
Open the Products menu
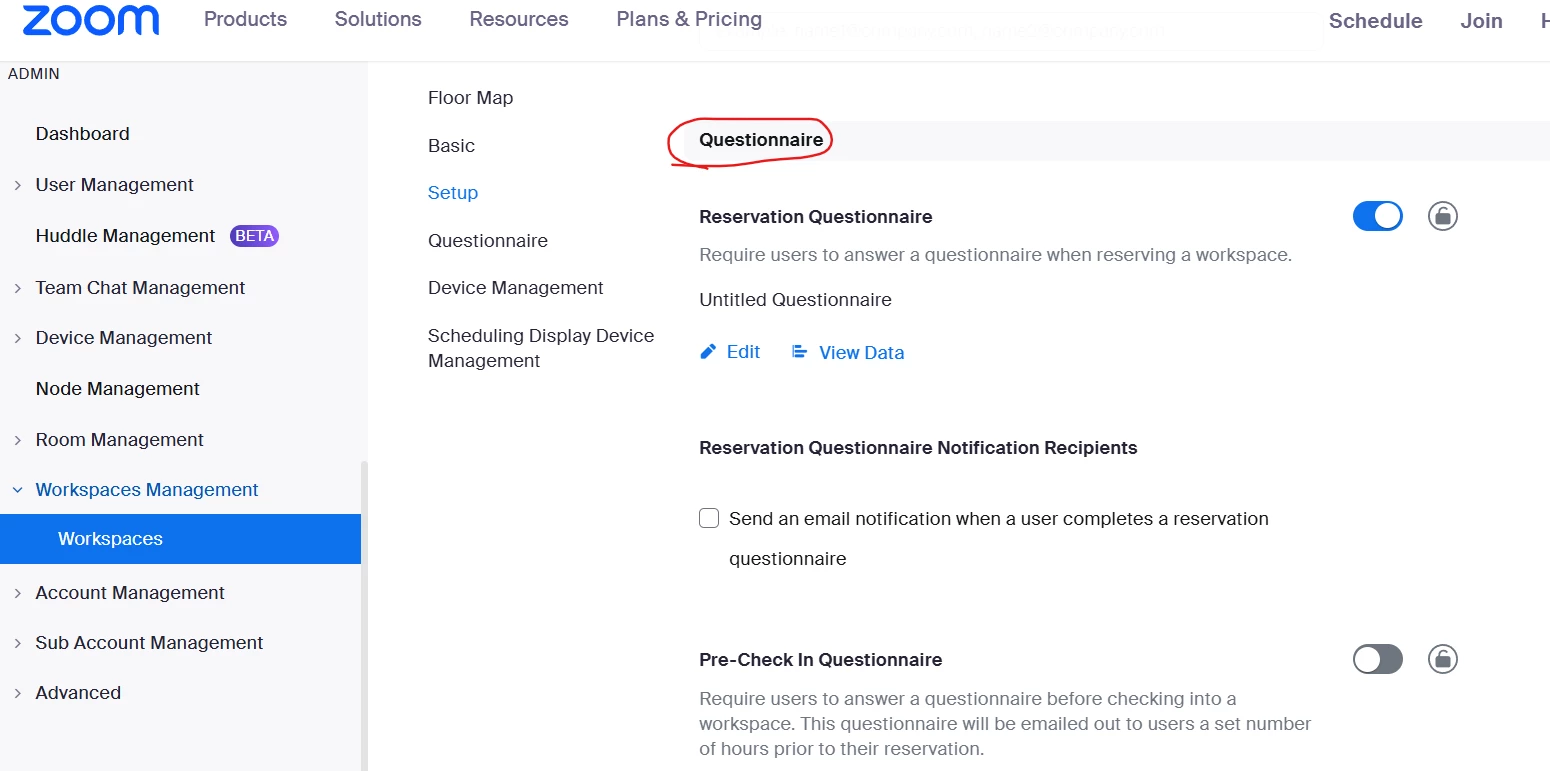coord(245,19)
